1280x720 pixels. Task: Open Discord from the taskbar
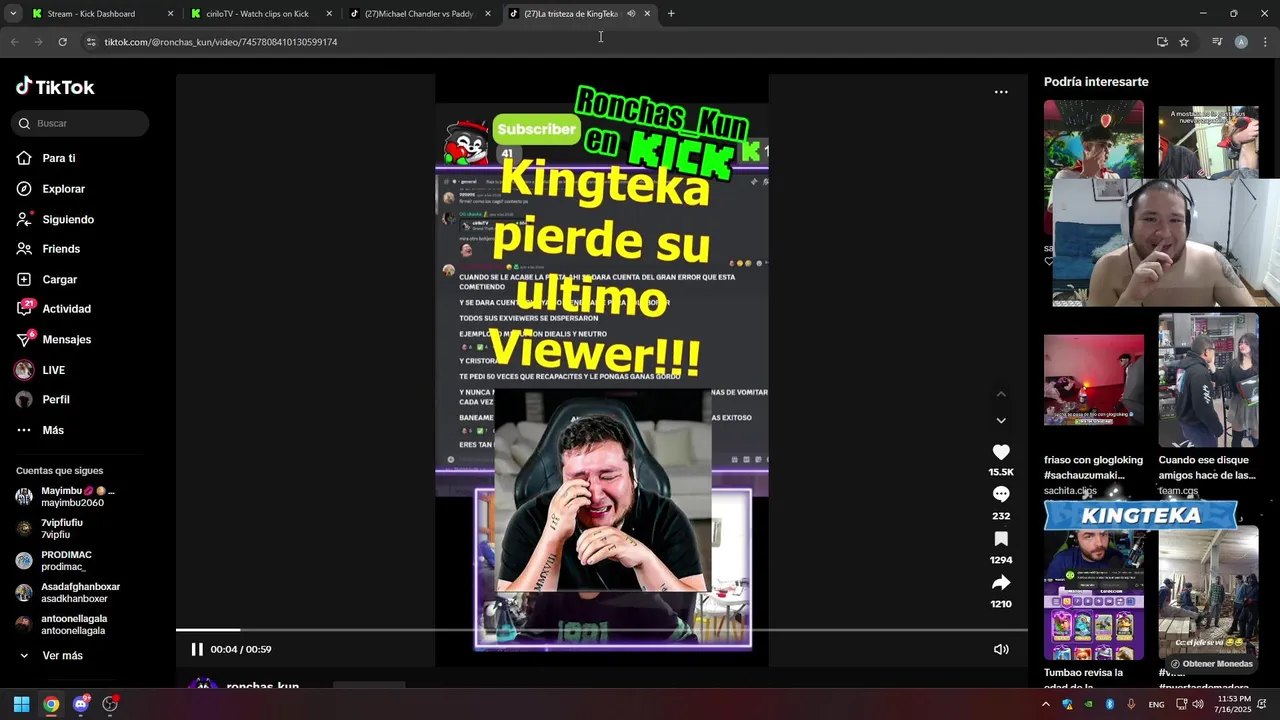point(81,704)
